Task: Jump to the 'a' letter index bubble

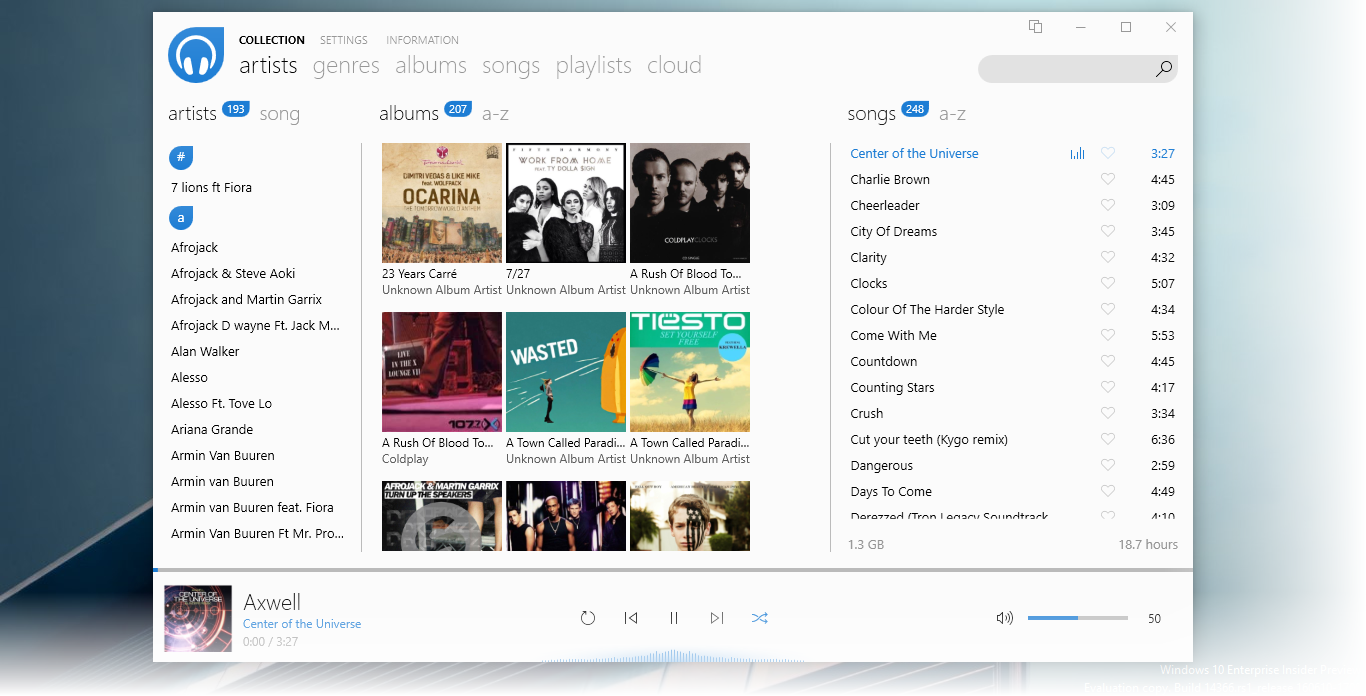Action: 181,217
